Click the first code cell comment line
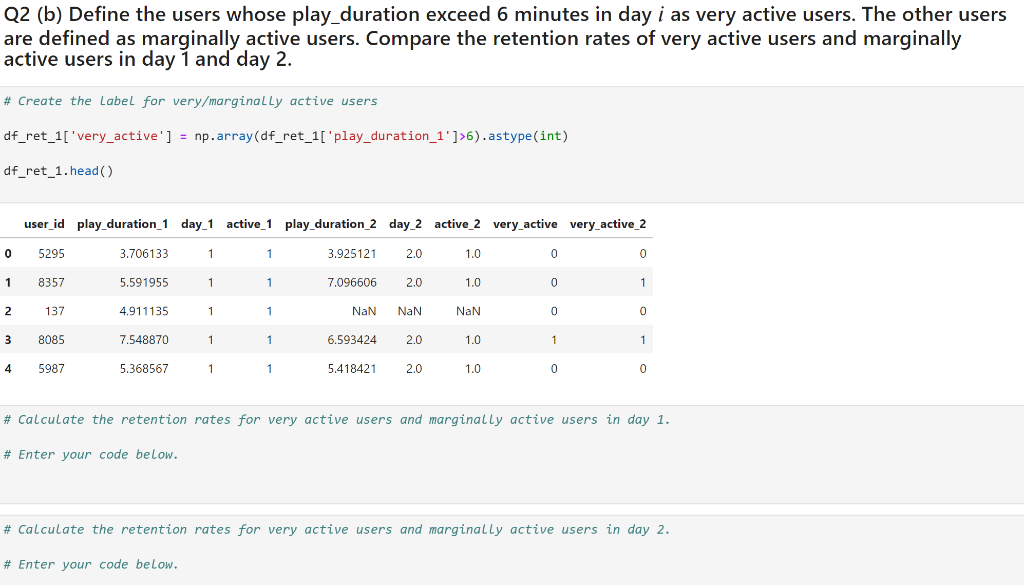 (x=189, y=100)
